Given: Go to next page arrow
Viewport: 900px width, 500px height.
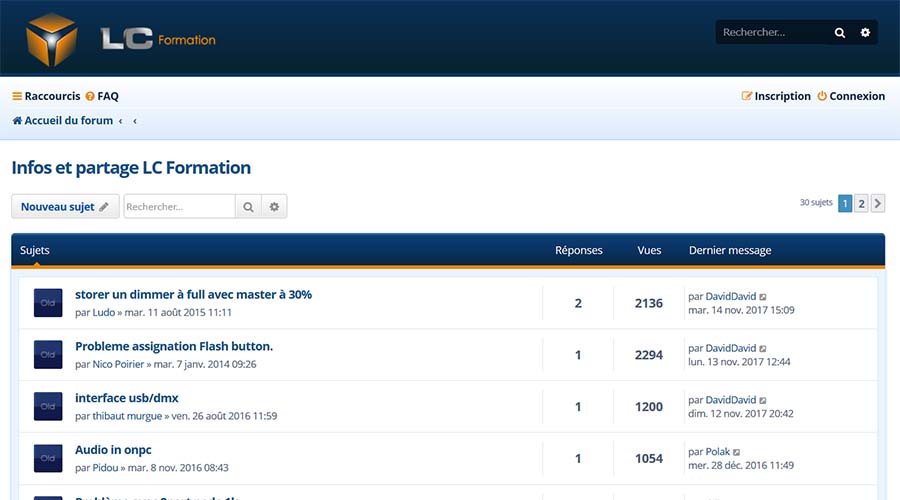Looking at the screenshot, I should (878, 203).
